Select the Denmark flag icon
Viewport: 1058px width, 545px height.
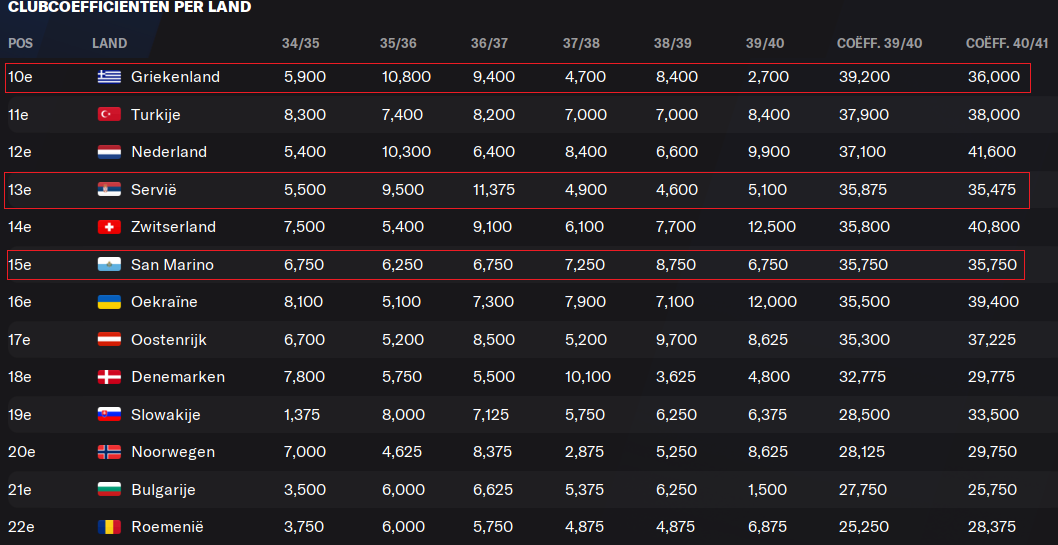click(109, 377)
